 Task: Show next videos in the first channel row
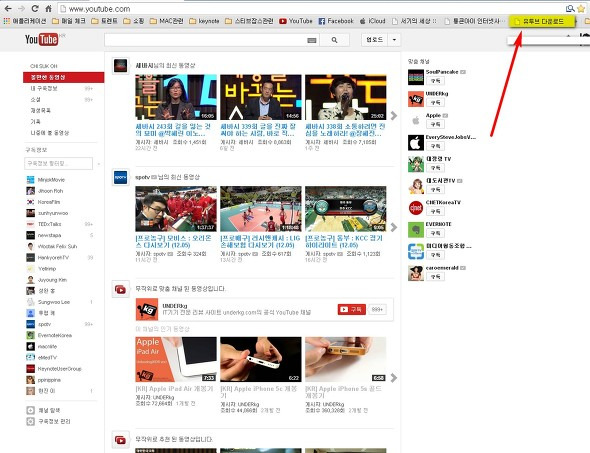pos(394,116)
